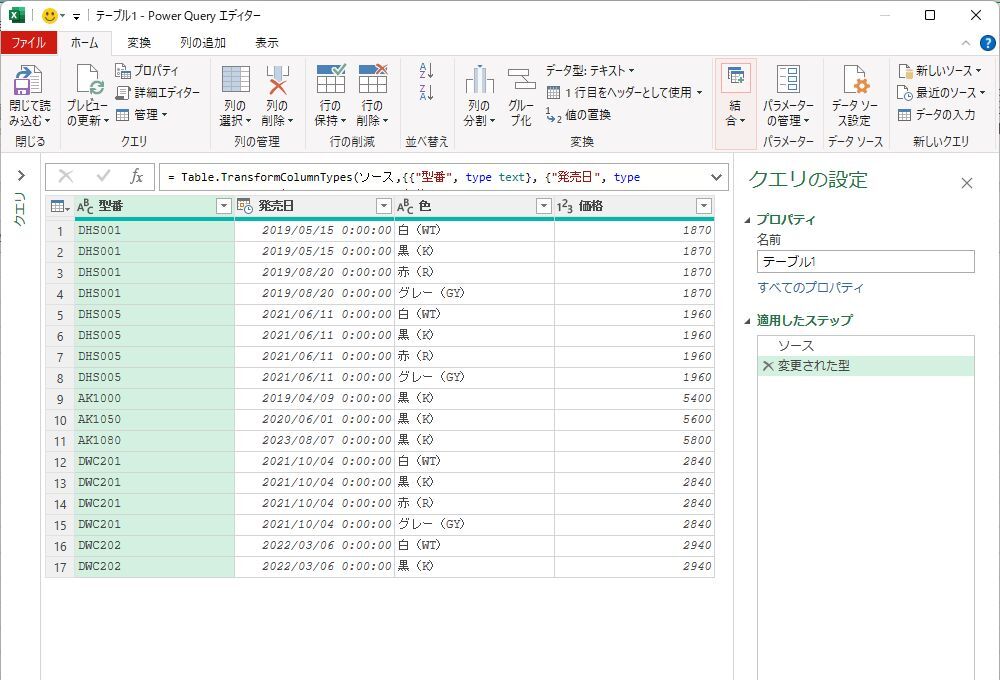Image resolution: width=1000 pixels, height=680 pixels.
Task: Sort ascending with the A-Z icon
Action: click(427, 71)
